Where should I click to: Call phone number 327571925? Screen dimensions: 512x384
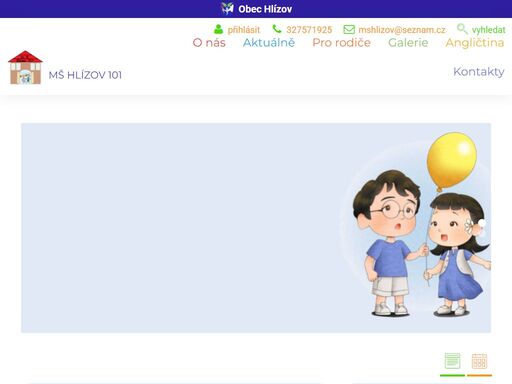pyautogui.click(x=309, y=30)
